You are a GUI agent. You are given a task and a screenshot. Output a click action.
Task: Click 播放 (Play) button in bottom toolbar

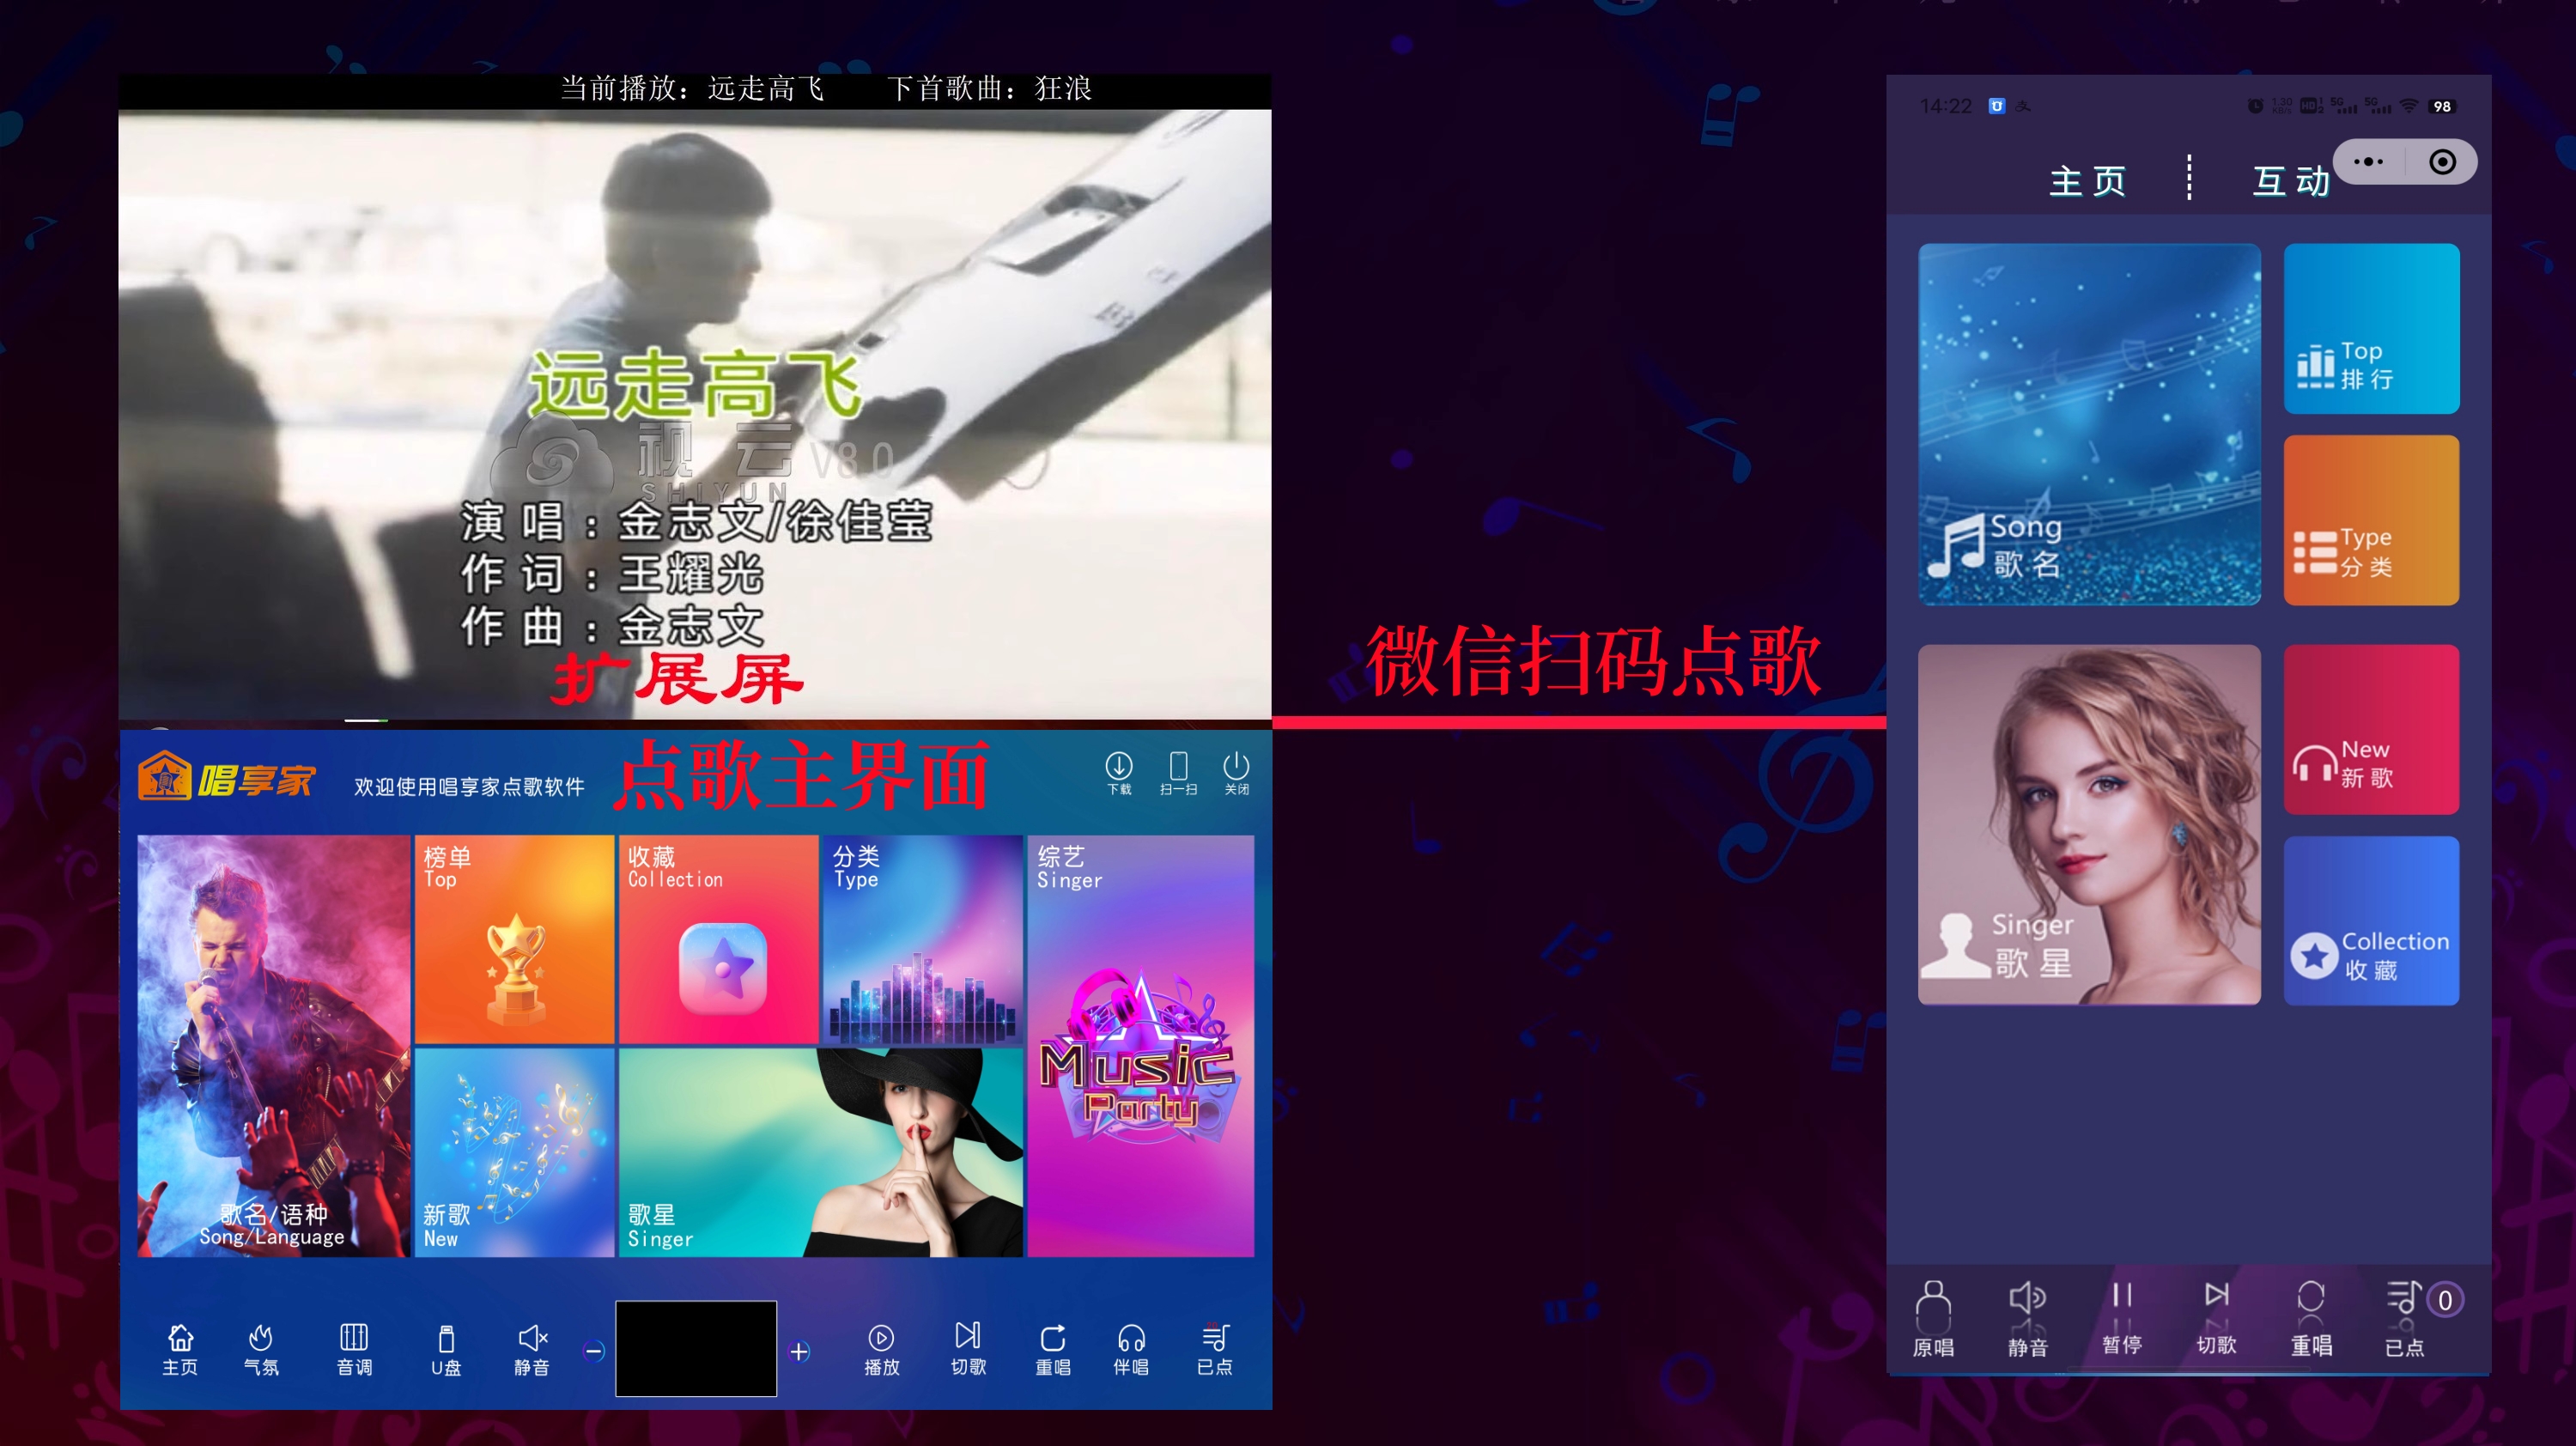click(x=878, y=1346)
